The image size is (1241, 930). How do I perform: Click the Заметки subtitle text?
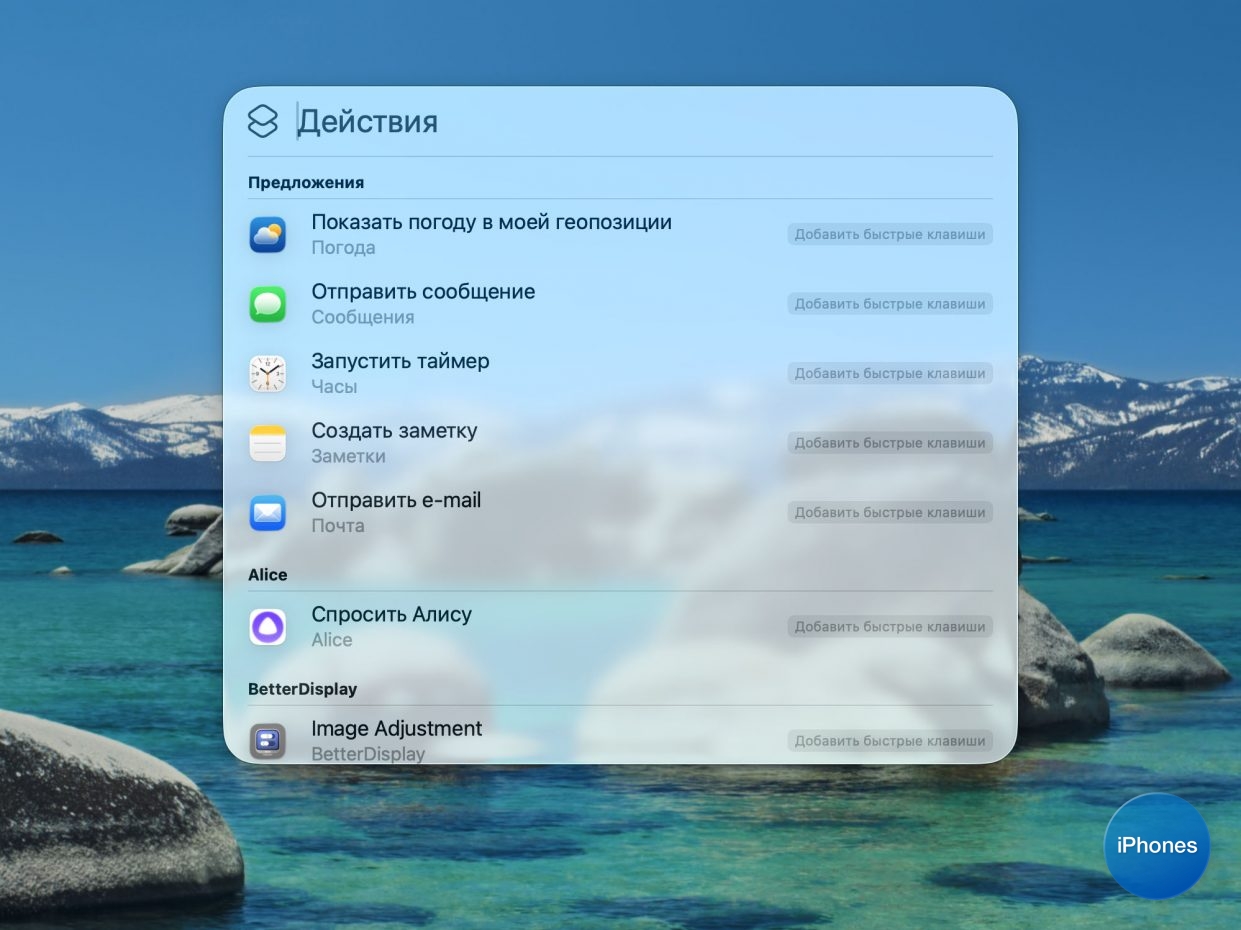[348, 456]
